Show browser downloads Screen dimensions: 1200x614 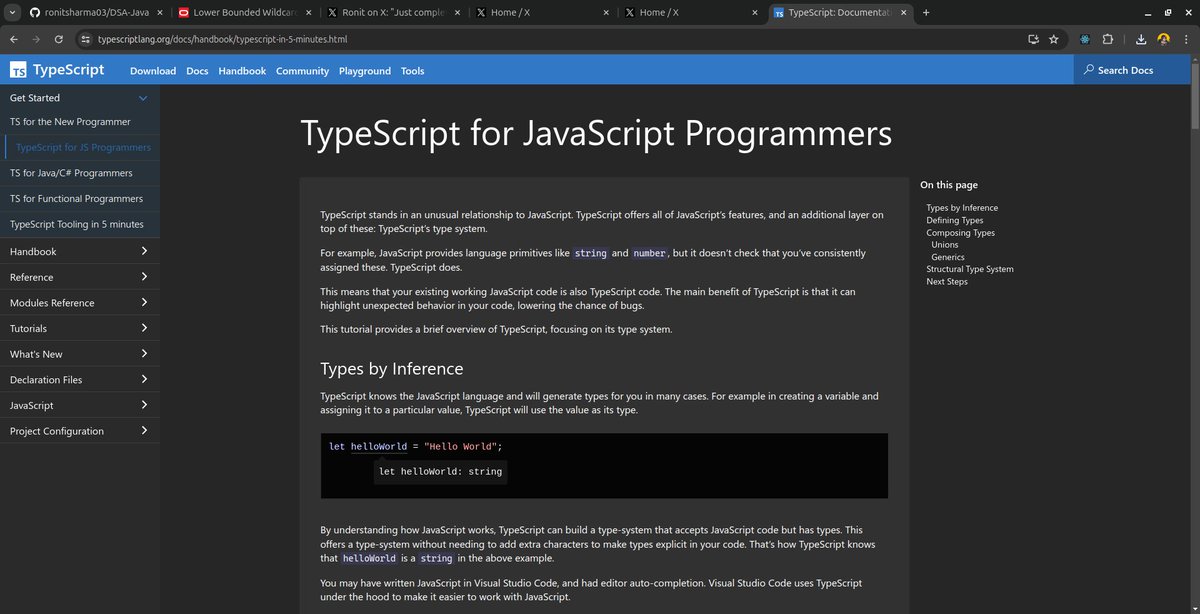click(1141, 39)
